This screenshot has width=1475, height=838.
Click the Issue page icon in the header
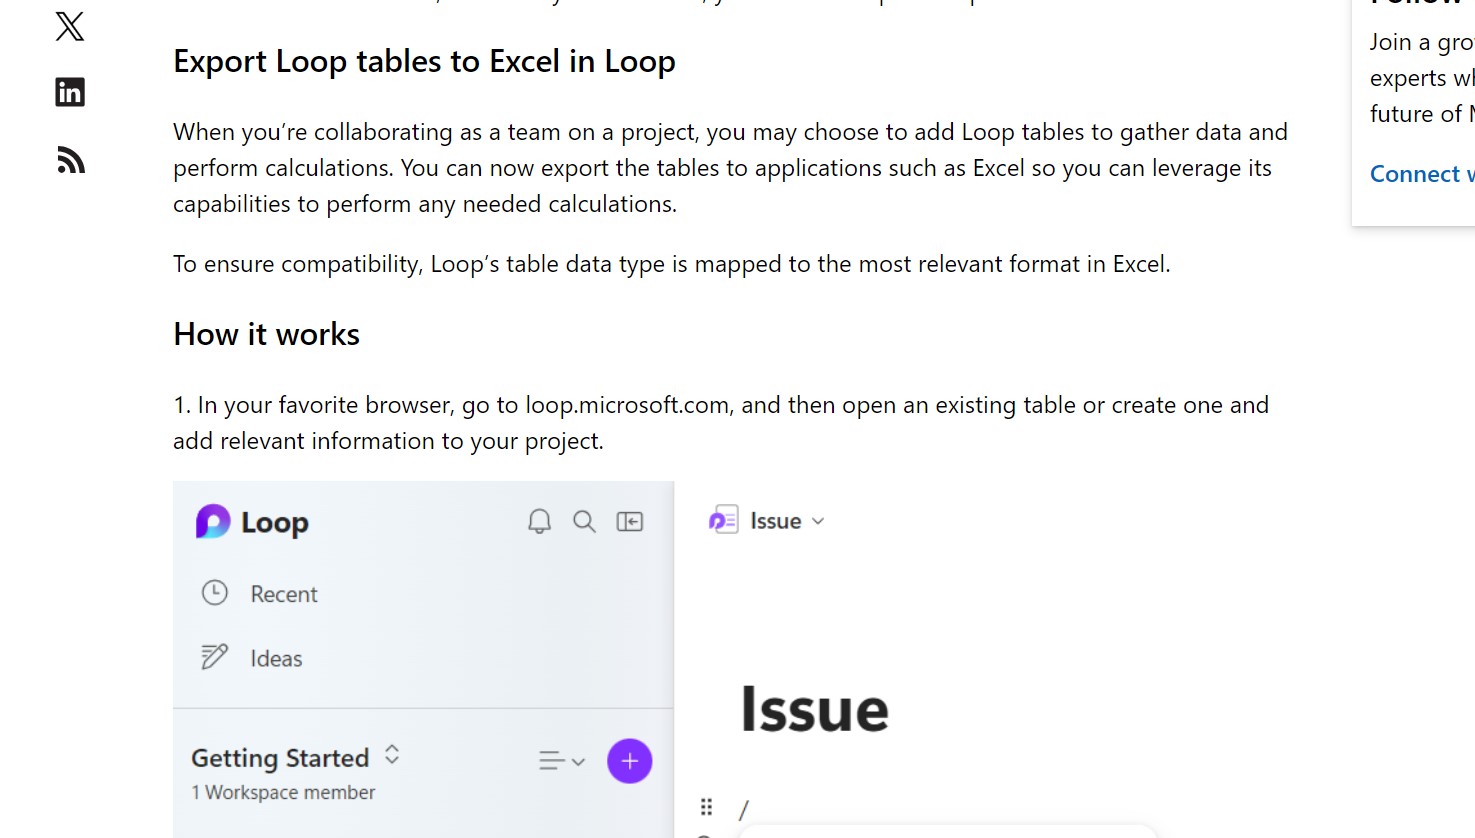click(723, 520)
